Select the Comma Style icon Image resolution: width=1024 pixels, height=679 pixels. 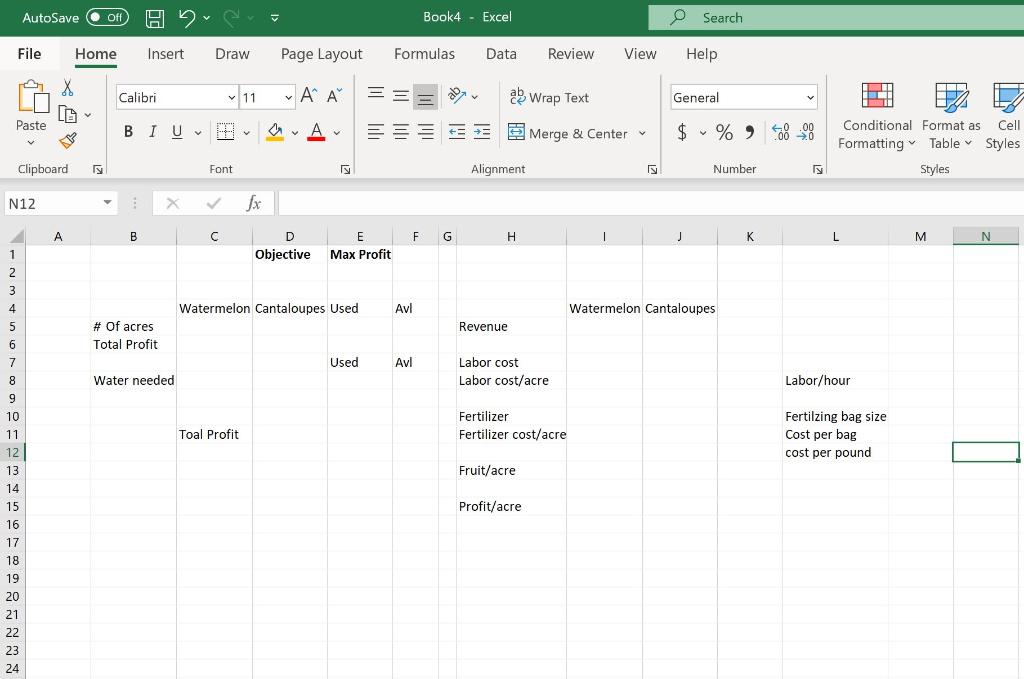point(748,132)
